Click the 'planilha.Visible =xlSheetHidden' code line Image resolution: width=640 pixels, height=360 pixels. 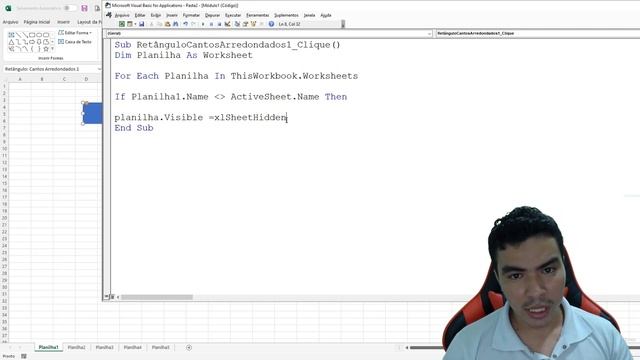click(201, 118)
